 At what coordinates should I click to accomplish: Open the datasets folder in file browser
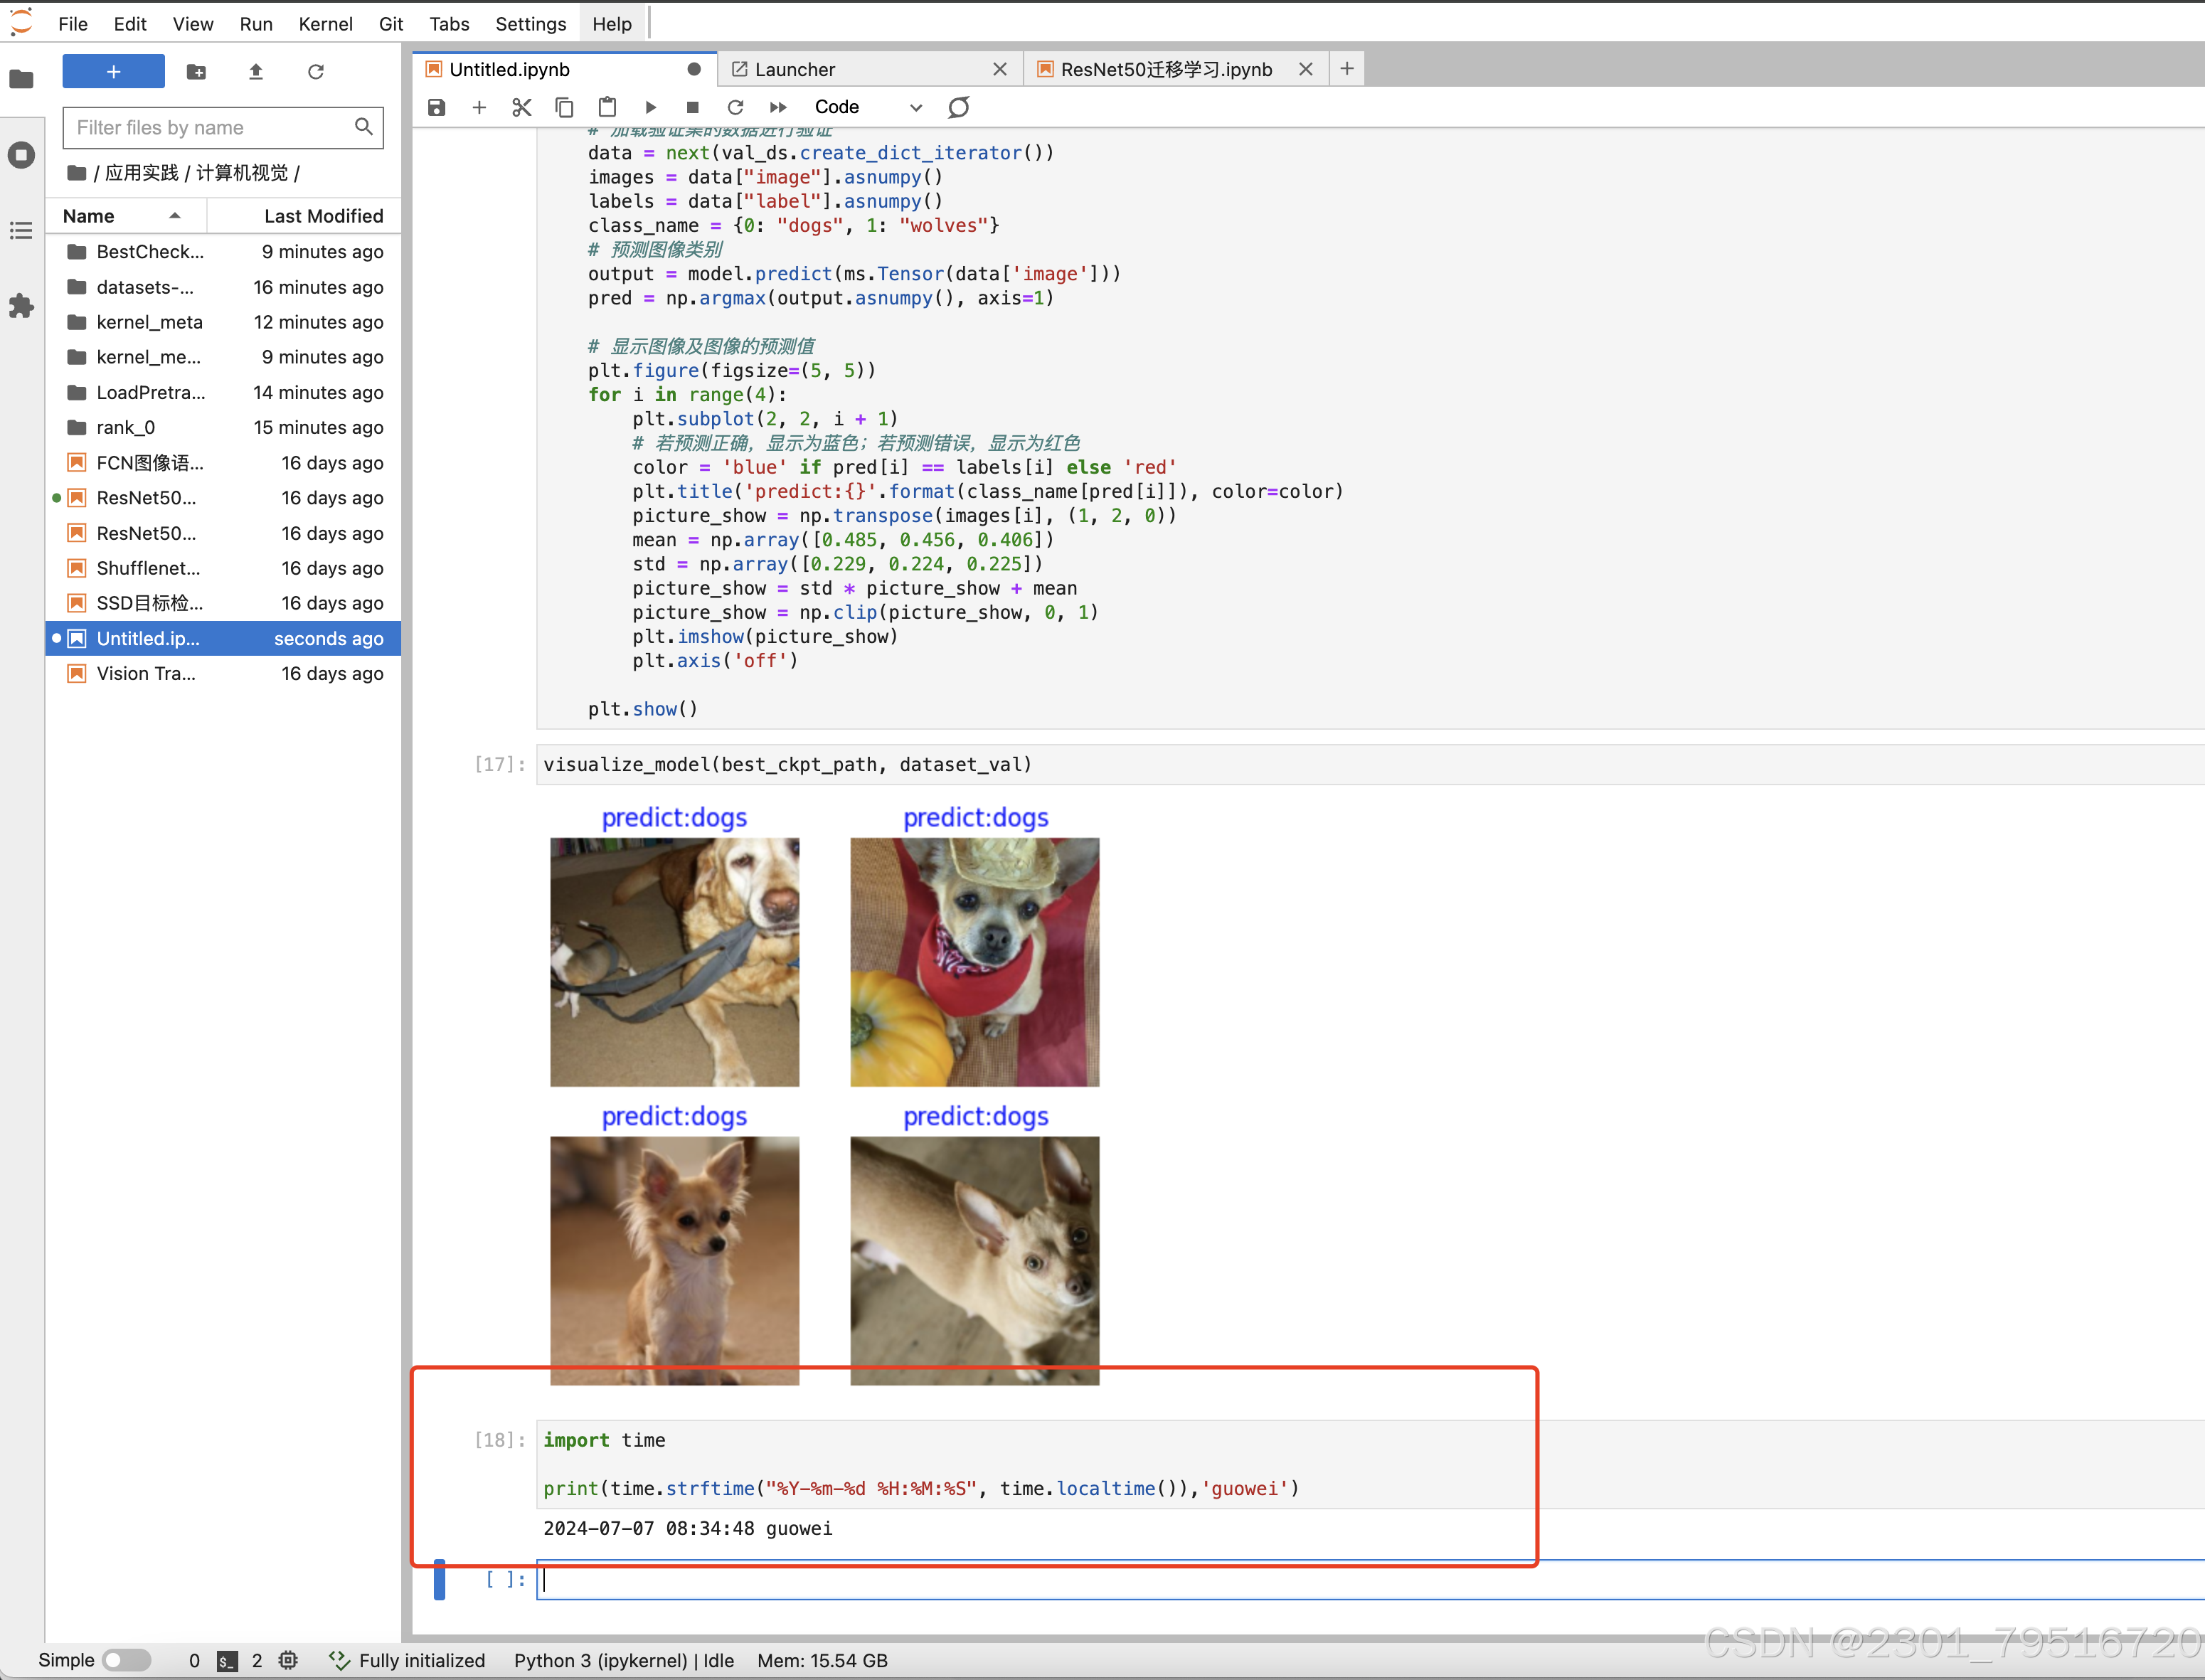145,287
